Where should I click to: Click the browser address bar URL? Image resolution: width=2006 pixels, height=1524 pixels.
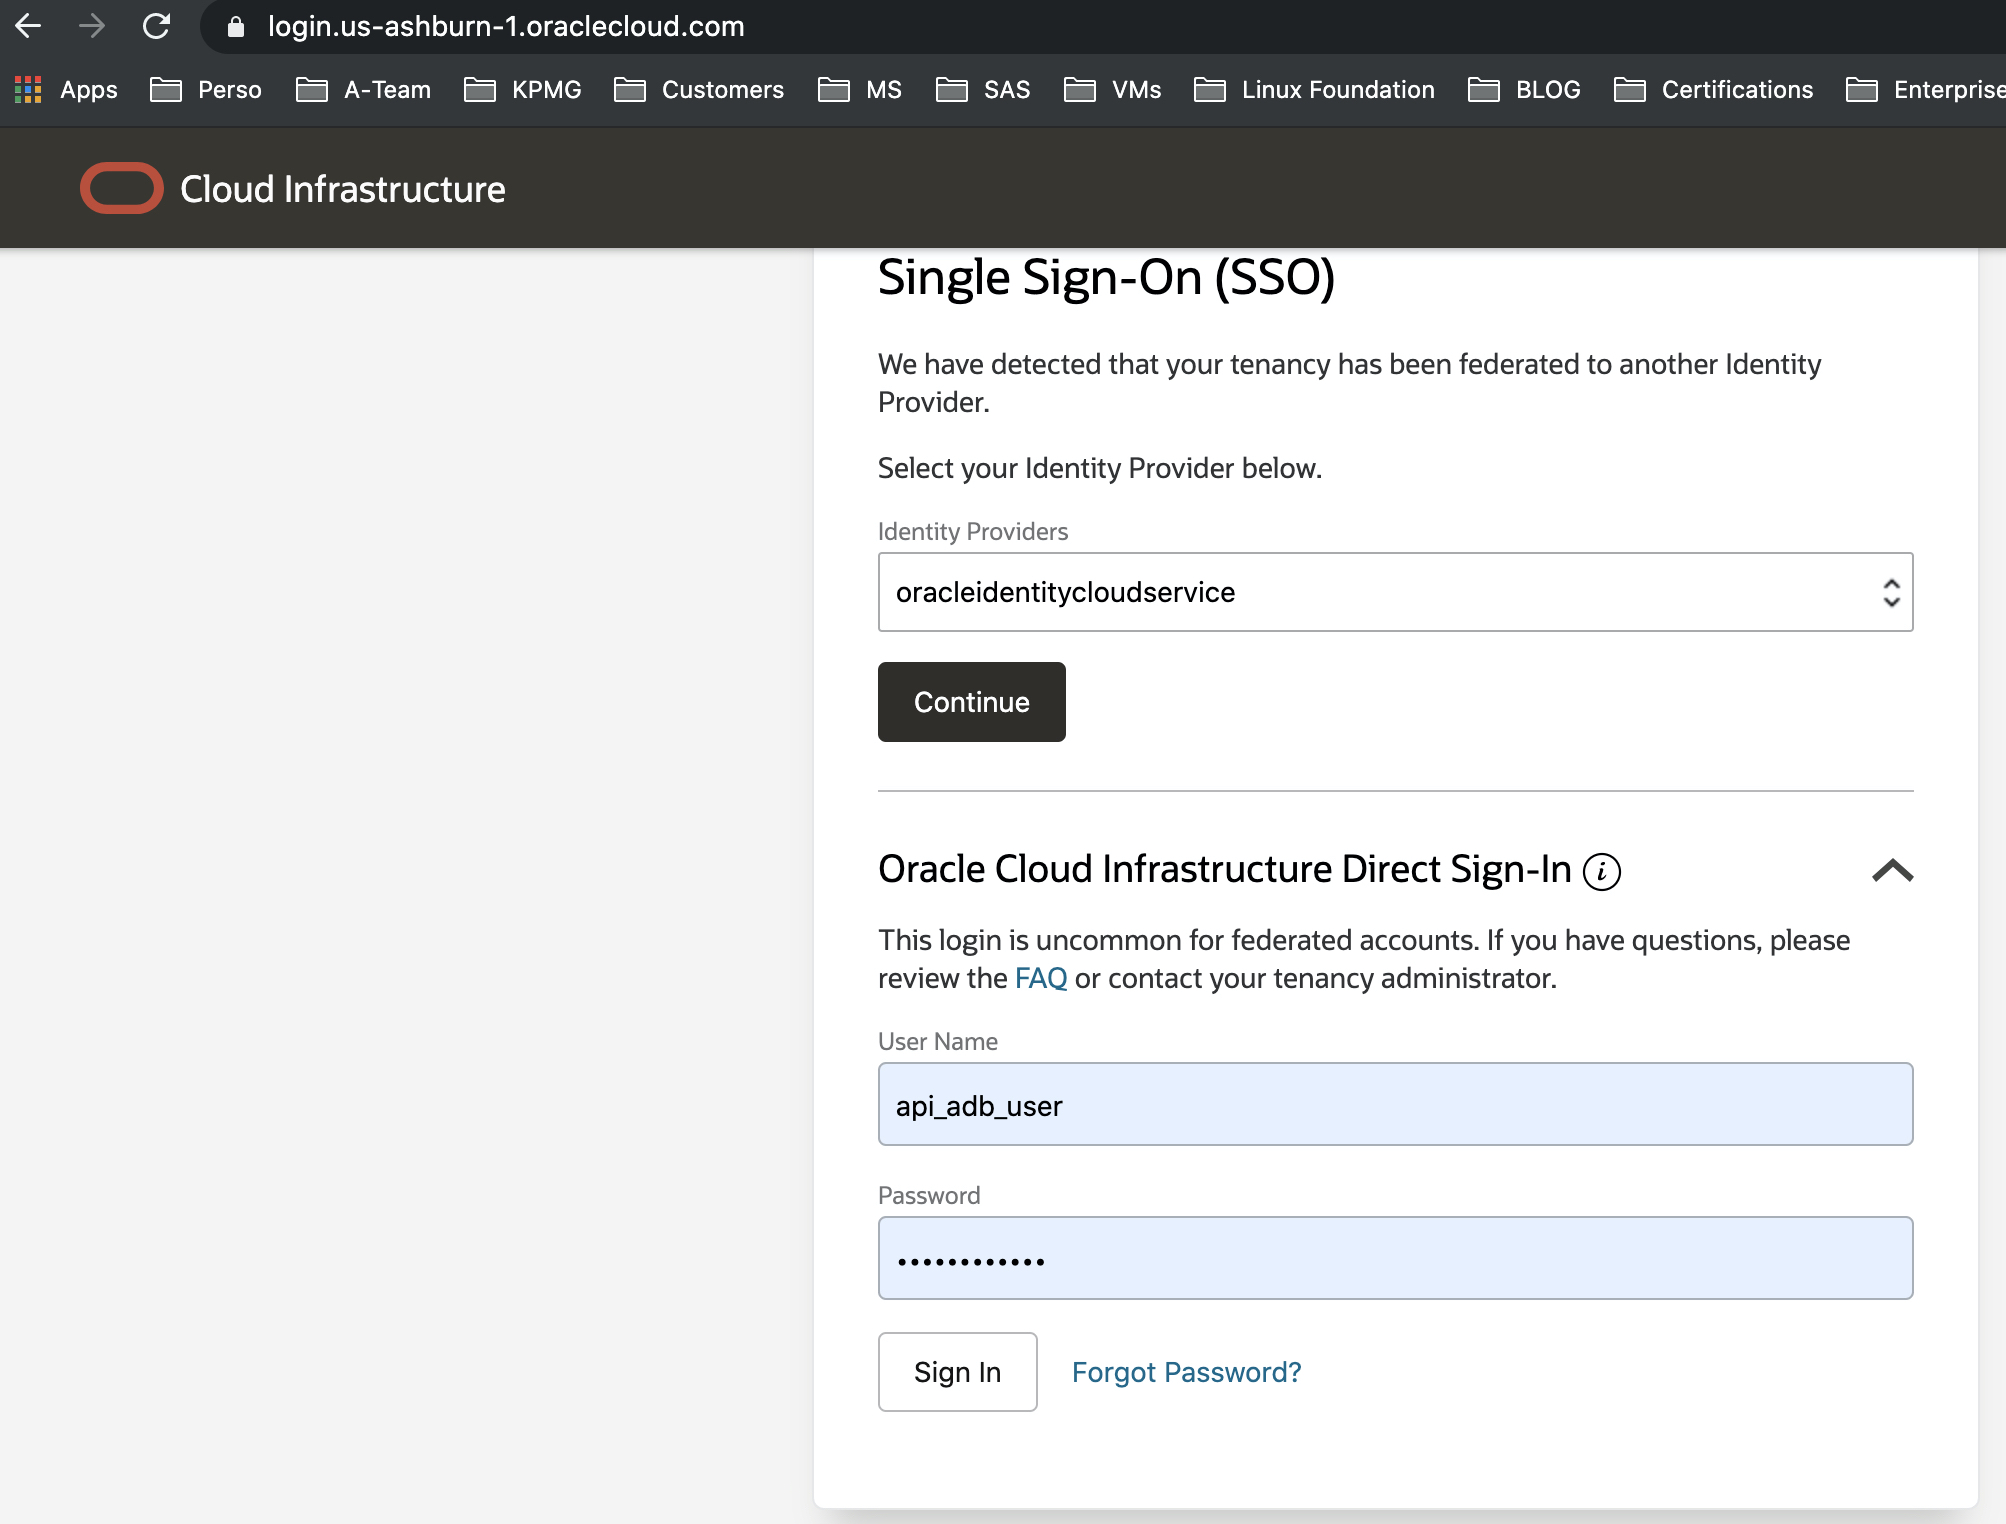(506, 26)
